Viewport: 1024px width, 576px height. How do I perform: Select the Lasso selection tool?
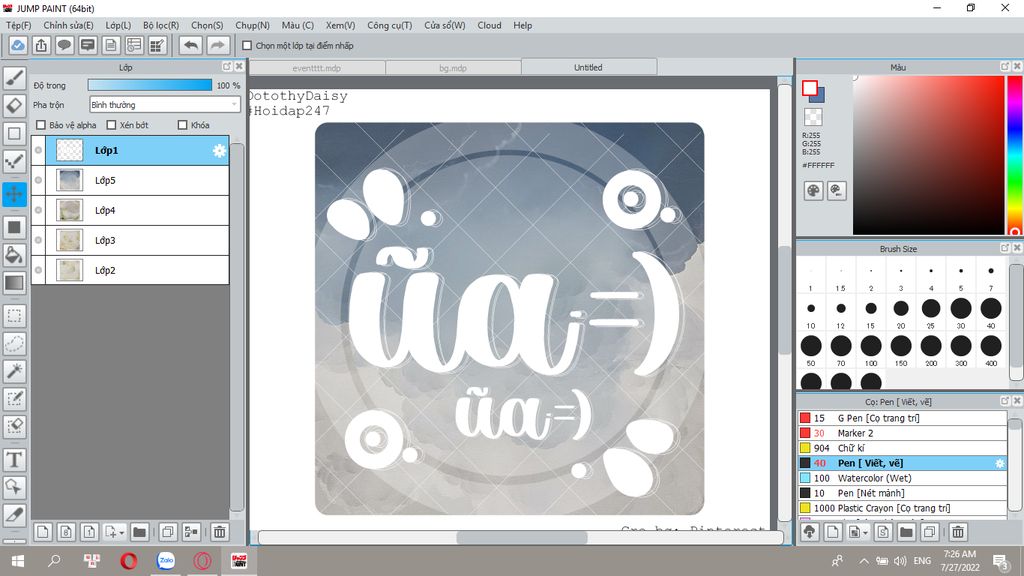click(14, 344)
